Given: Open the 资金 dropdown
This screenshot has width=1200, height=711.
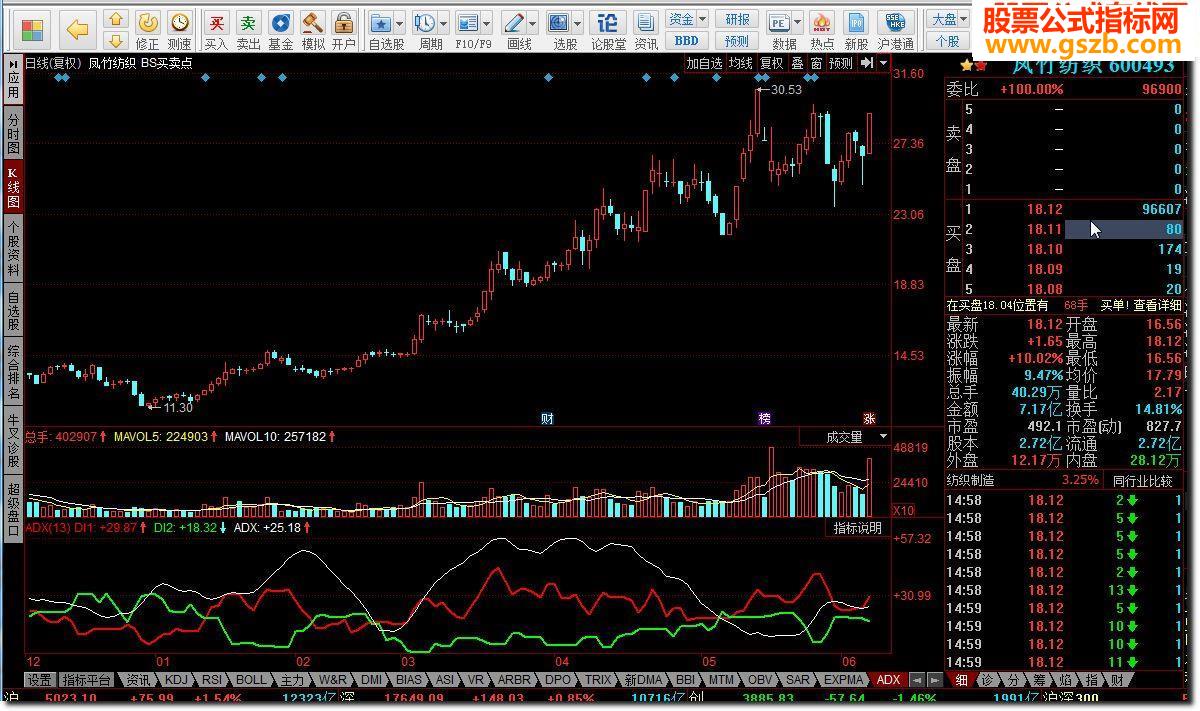Looking at the screenshot, I should pyautogui.click(x=687, y=19).
